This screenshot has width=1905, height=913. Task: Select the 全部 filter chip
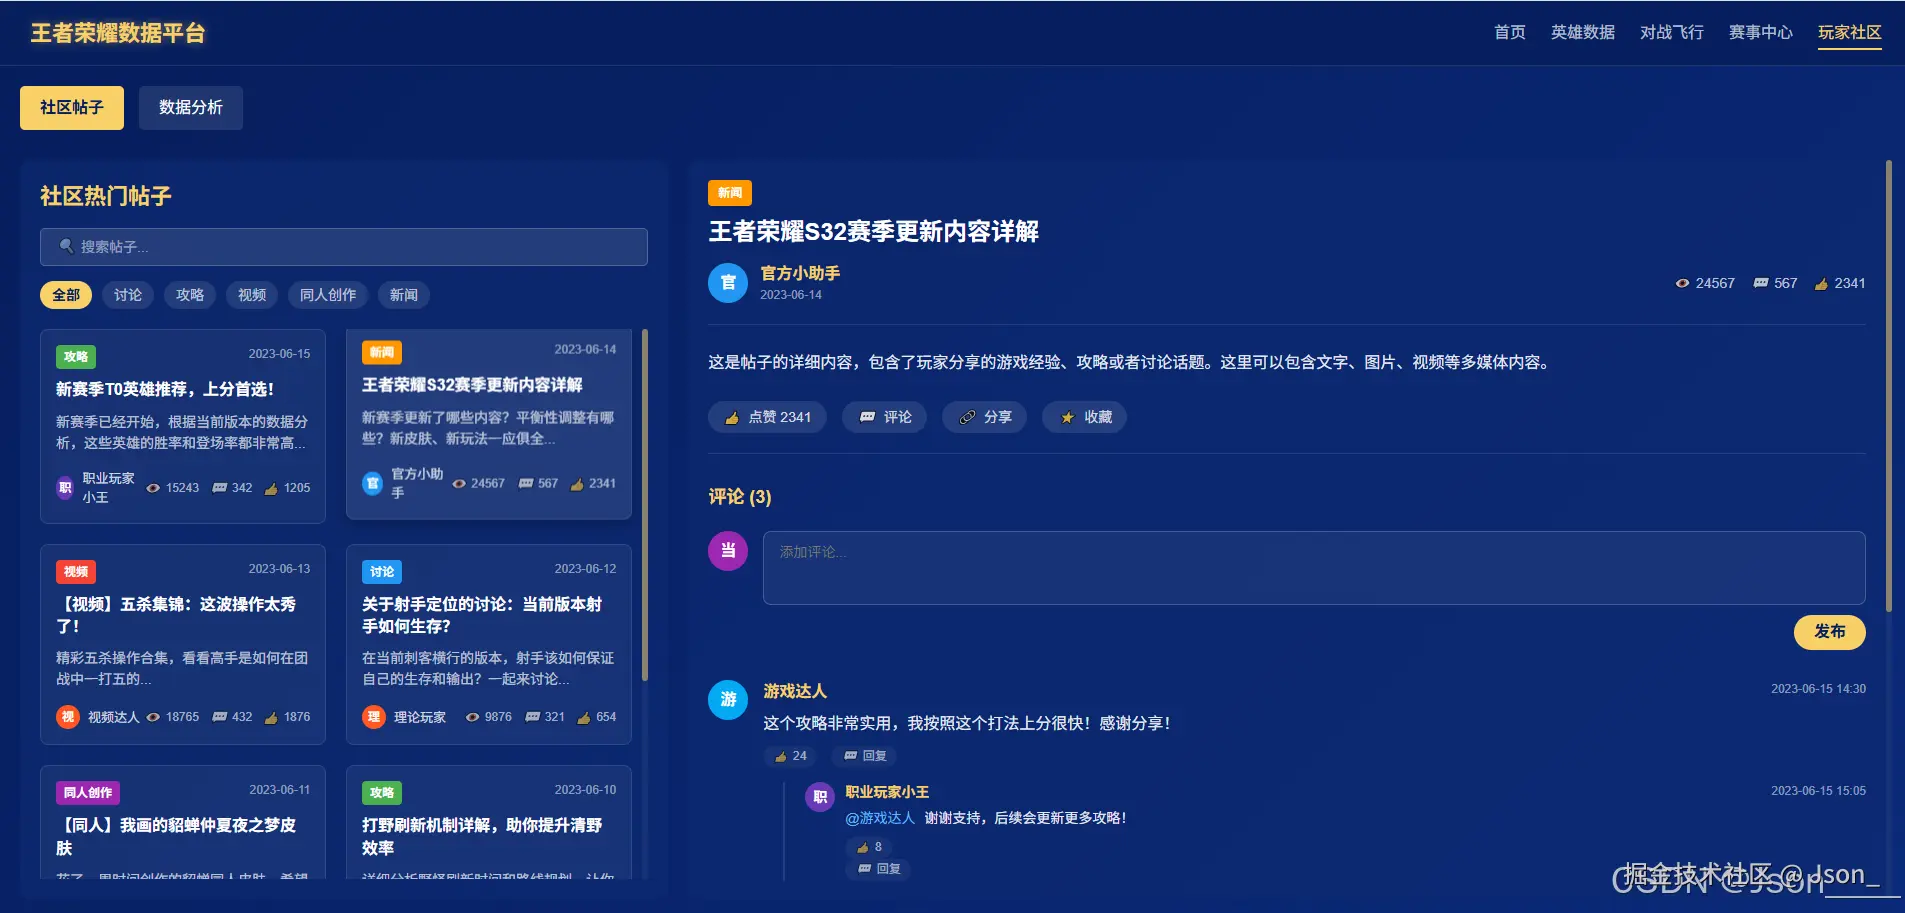[66, 295]
